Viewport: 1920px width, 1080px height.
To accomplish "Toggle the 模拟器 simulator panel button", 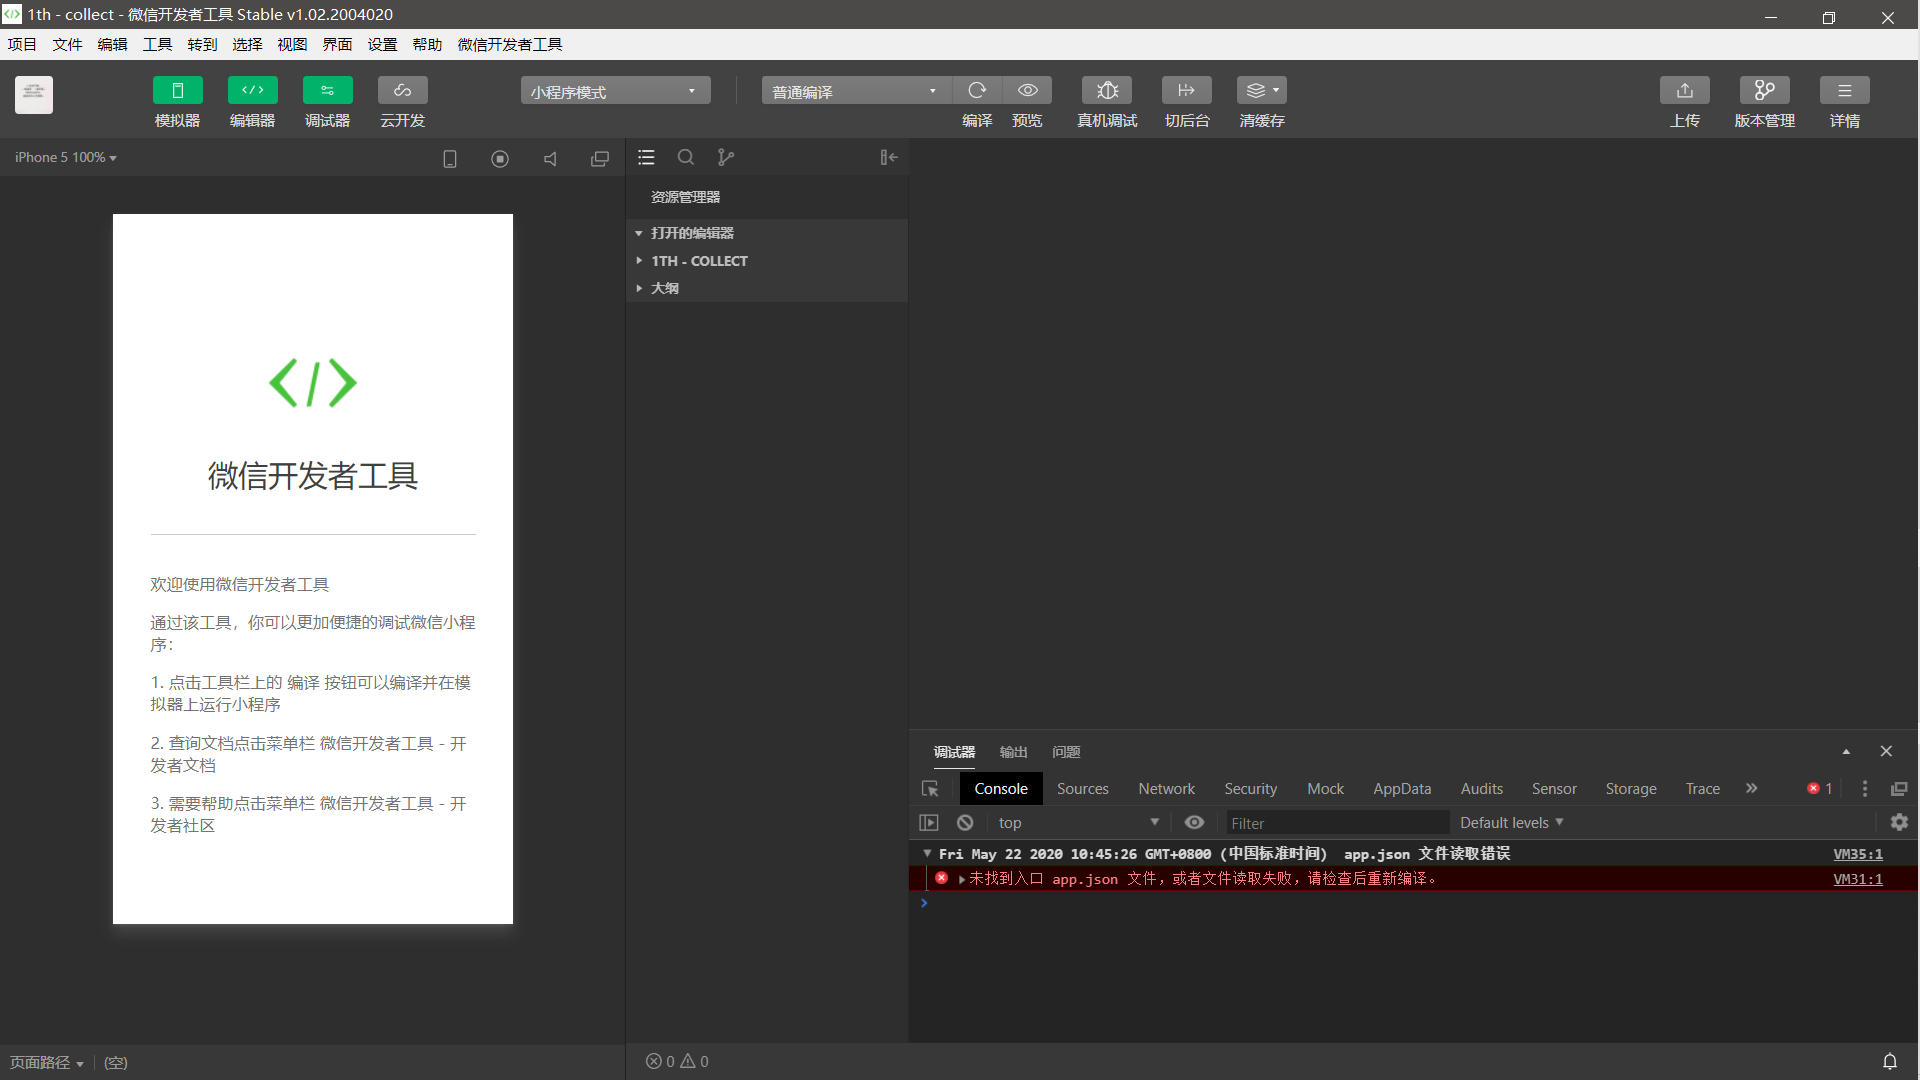I will pos(178,91).
